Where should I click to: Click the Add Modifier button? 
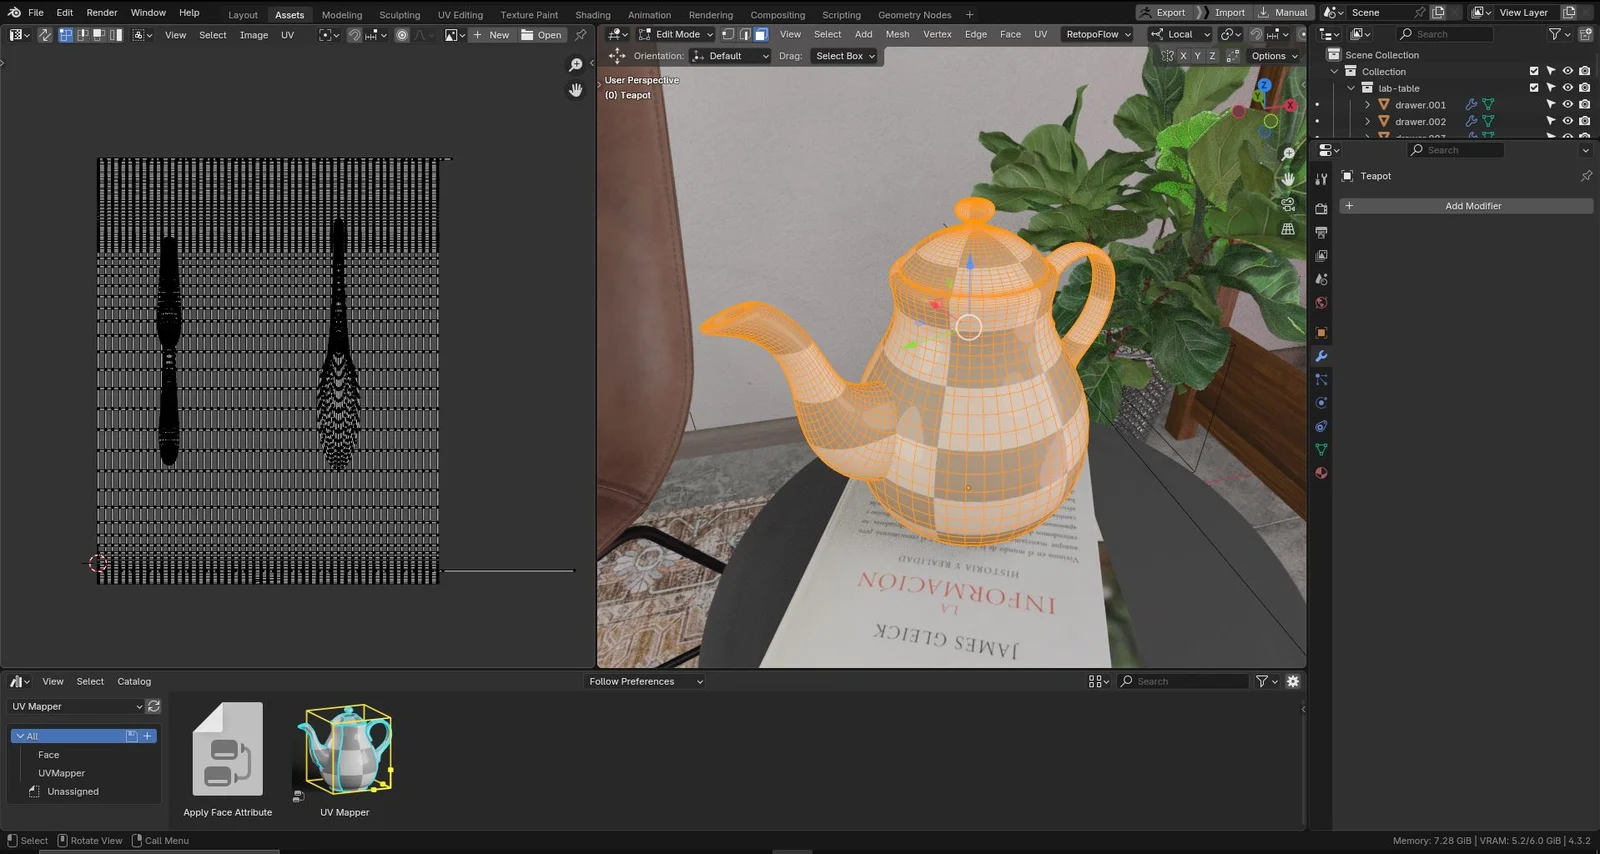[1466, 206]
